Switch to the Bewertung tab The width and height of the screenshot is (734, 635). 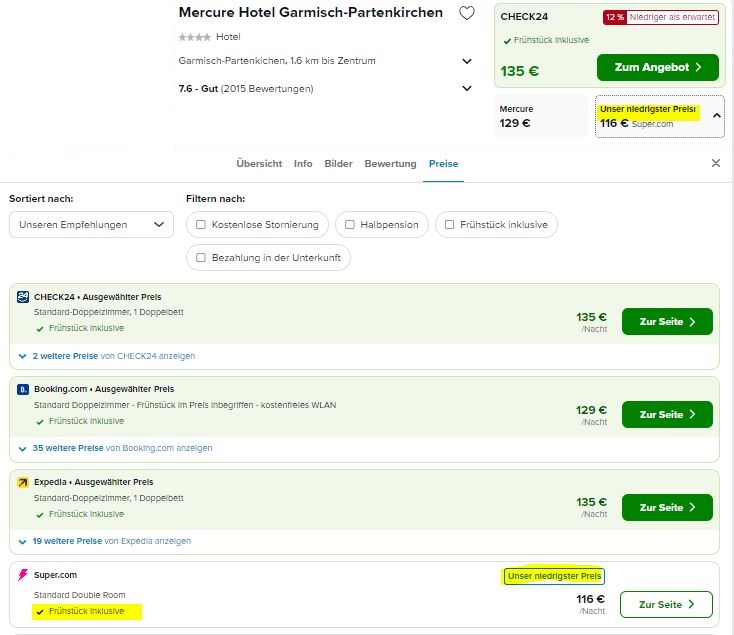point(390,164)
